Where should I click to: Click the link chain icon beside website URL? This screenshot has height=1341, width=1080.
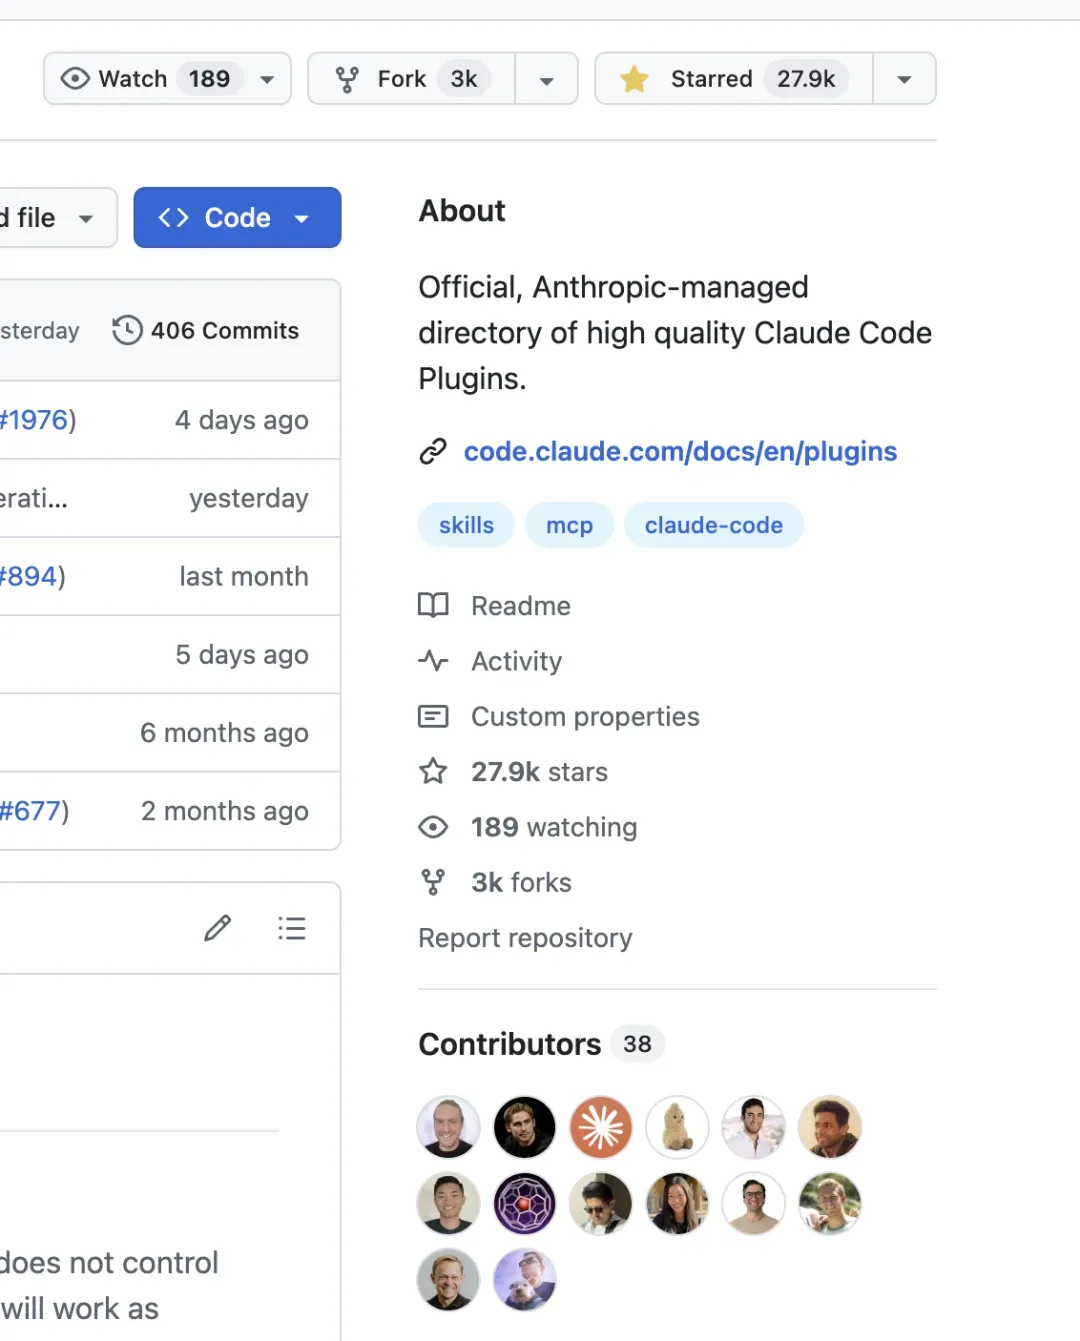(x=433, y=452)
